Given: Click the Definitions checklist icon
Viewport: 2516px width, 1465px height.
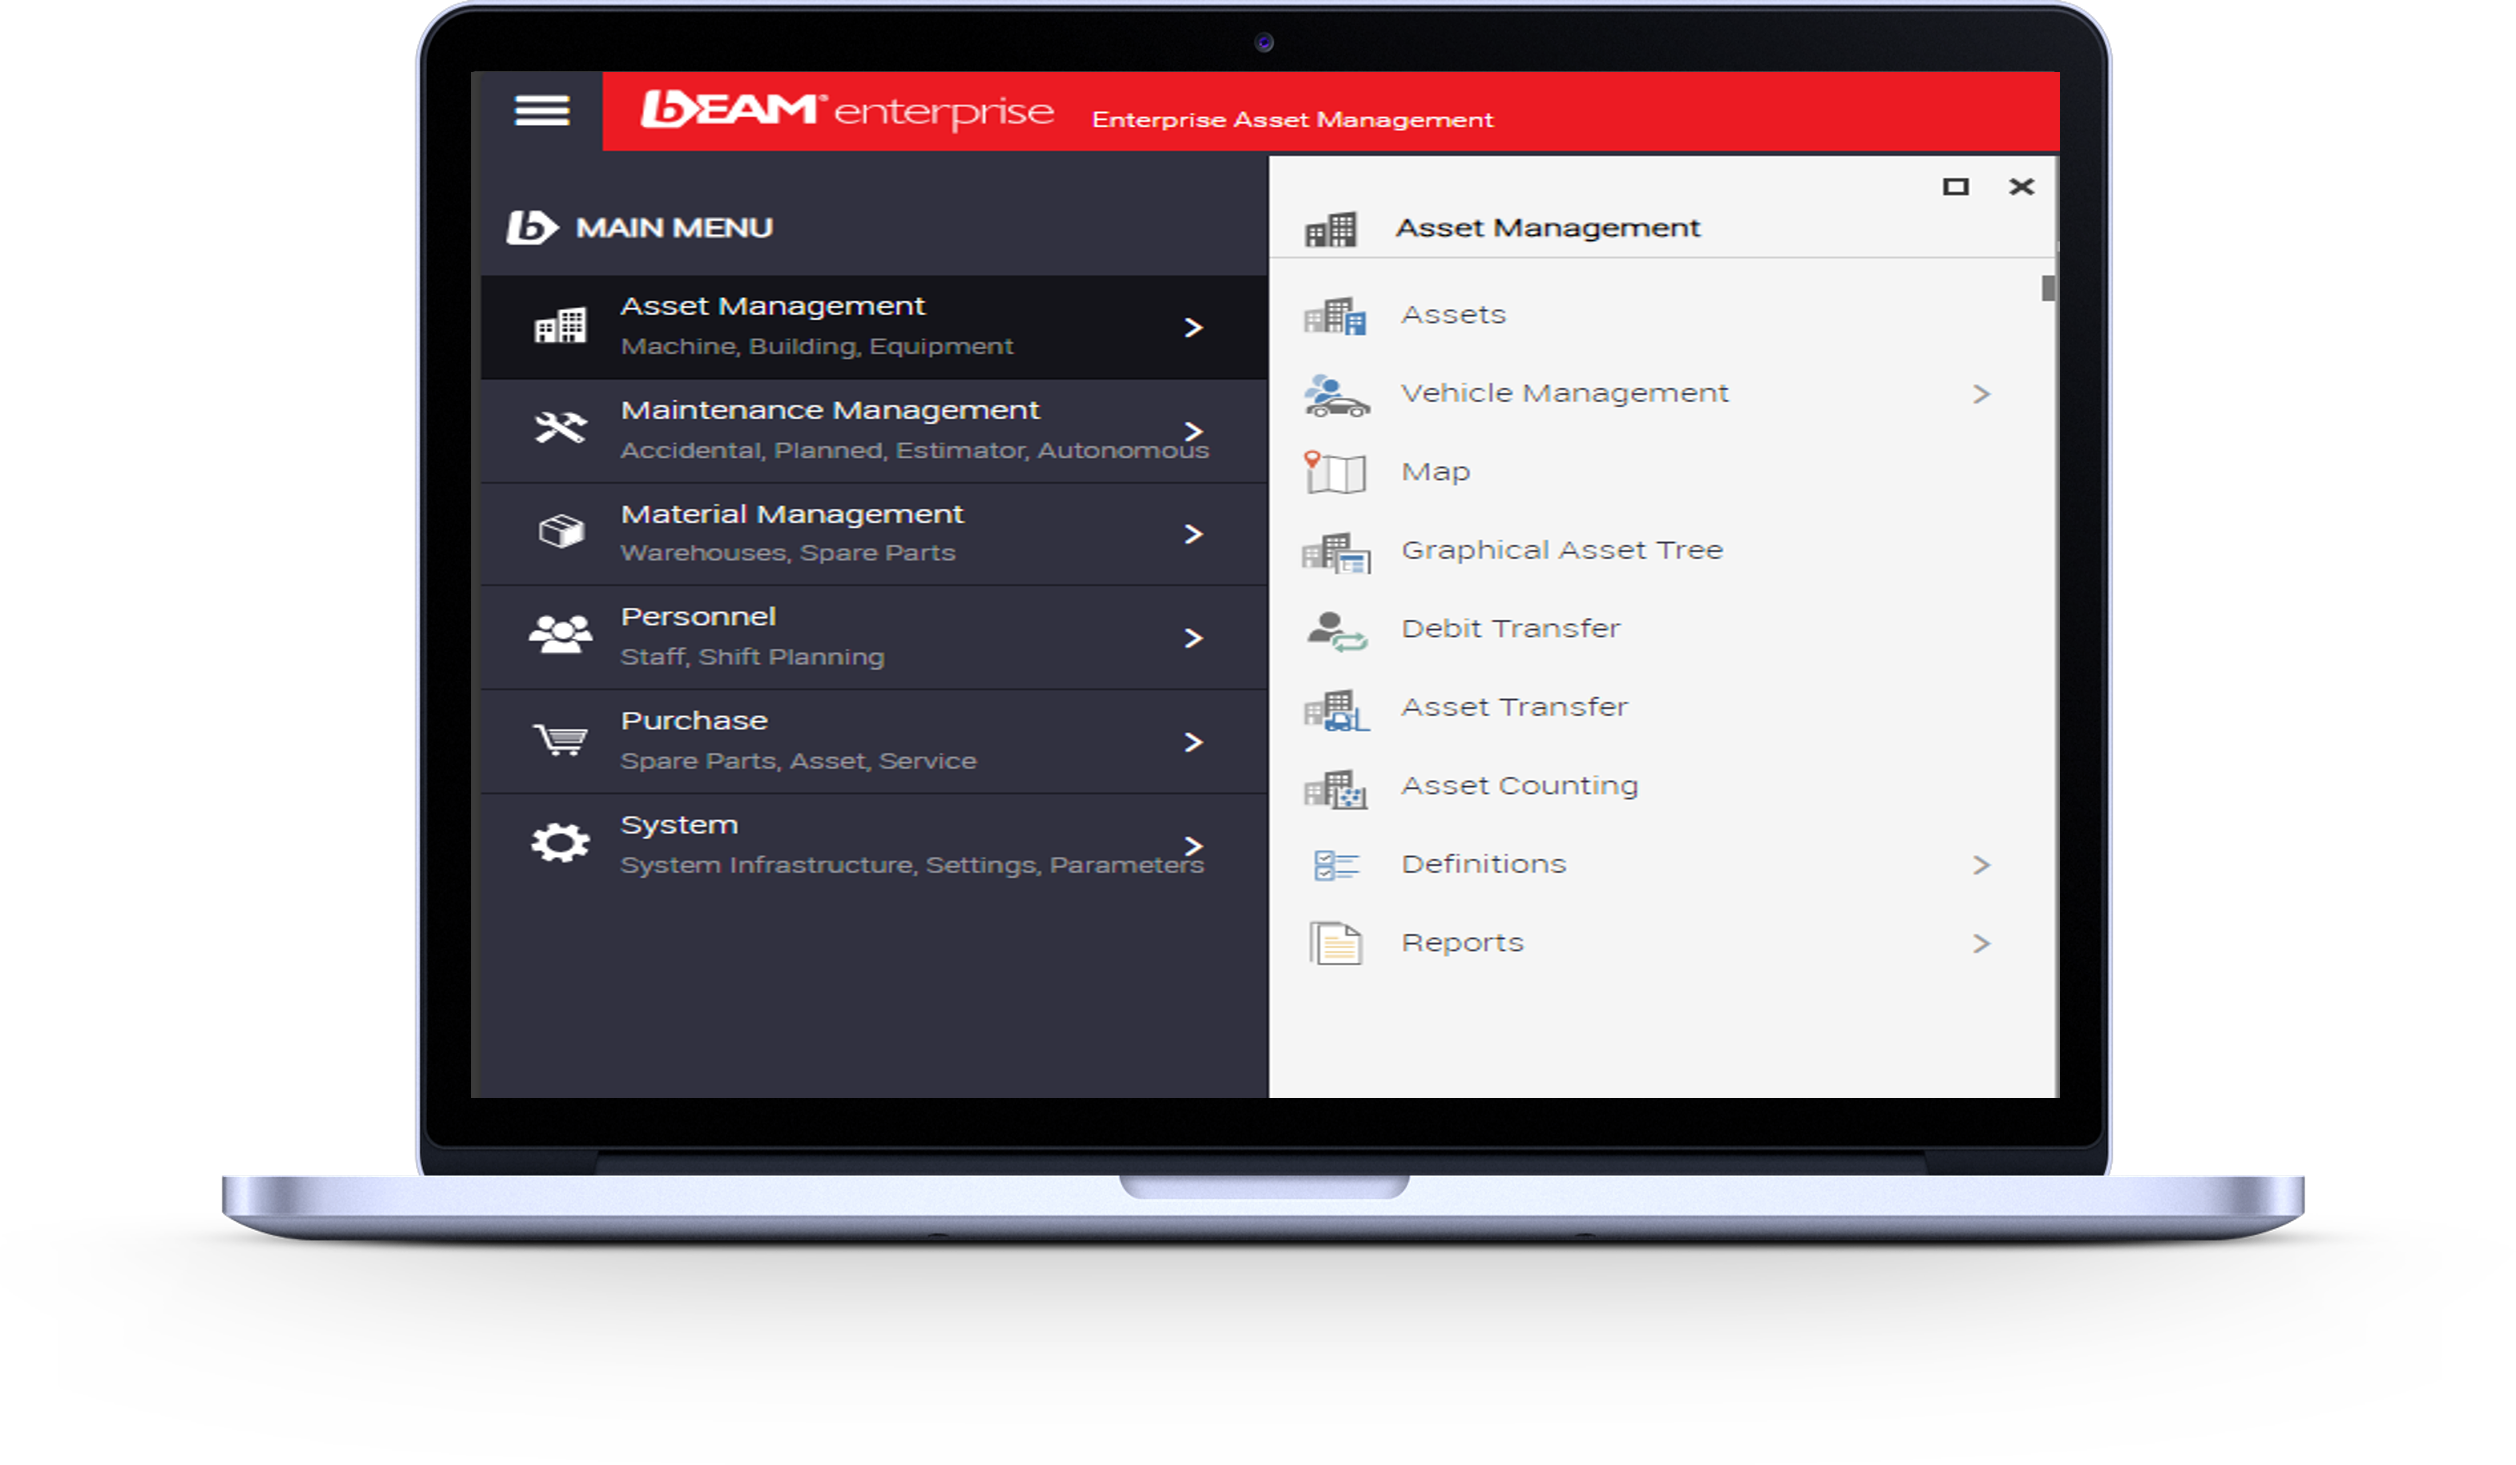Looking at the screenshot, I should coord(1336,865).
